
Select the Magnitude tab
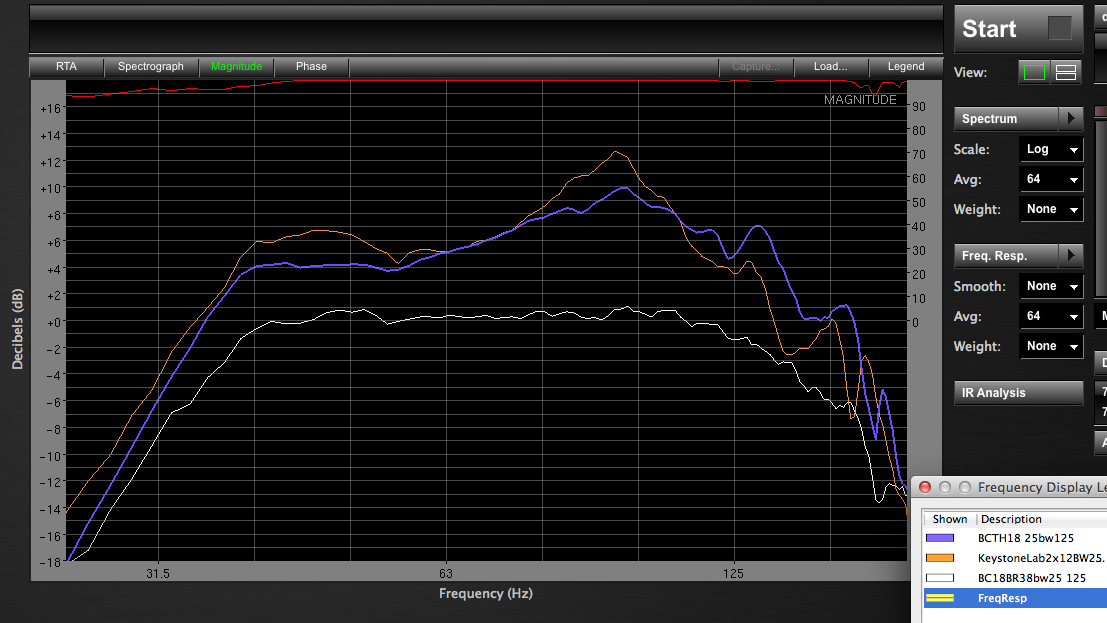click(x=237, y=66)
